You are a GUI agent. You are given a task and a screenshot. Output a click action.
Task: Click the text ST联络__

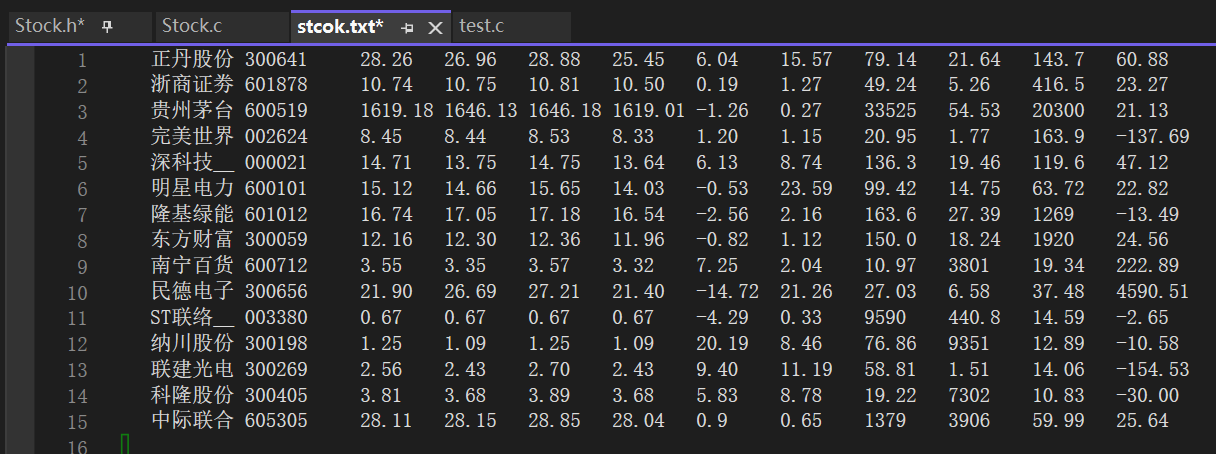tap(192, 318)
